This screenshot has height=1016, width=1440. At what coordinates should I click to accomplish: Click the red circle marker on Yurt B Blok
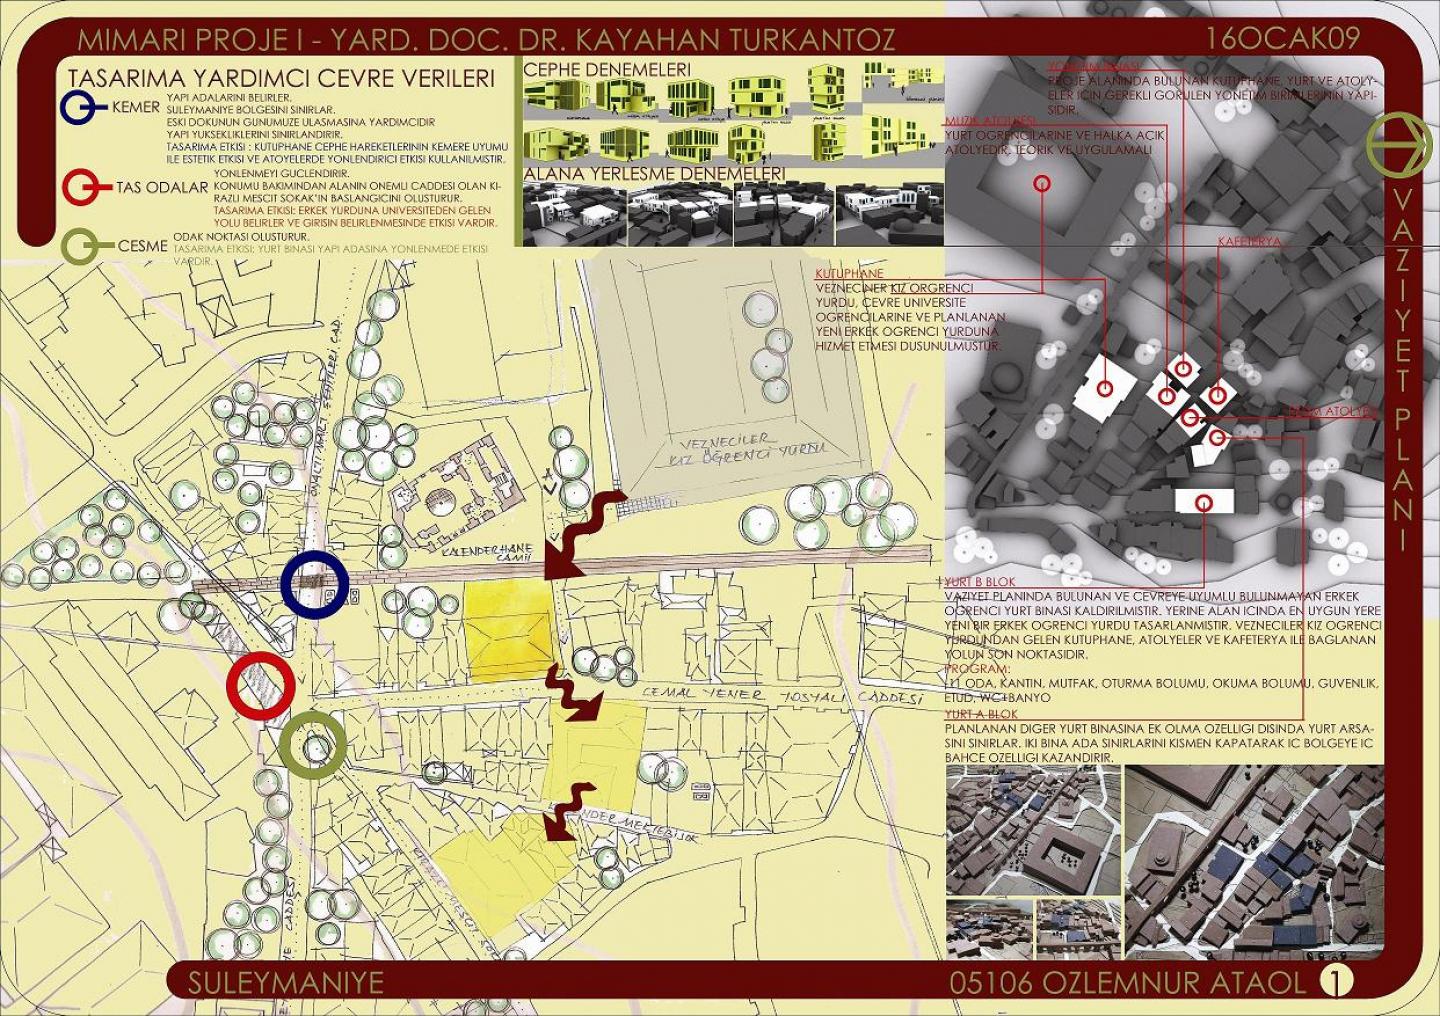pyautogui.click(x=1205, y=500)
